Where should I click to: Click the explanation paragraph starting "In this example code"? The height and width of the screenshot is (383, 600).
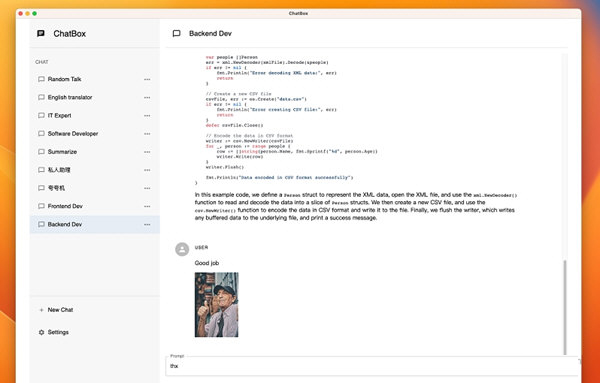[x=356, y=206]
